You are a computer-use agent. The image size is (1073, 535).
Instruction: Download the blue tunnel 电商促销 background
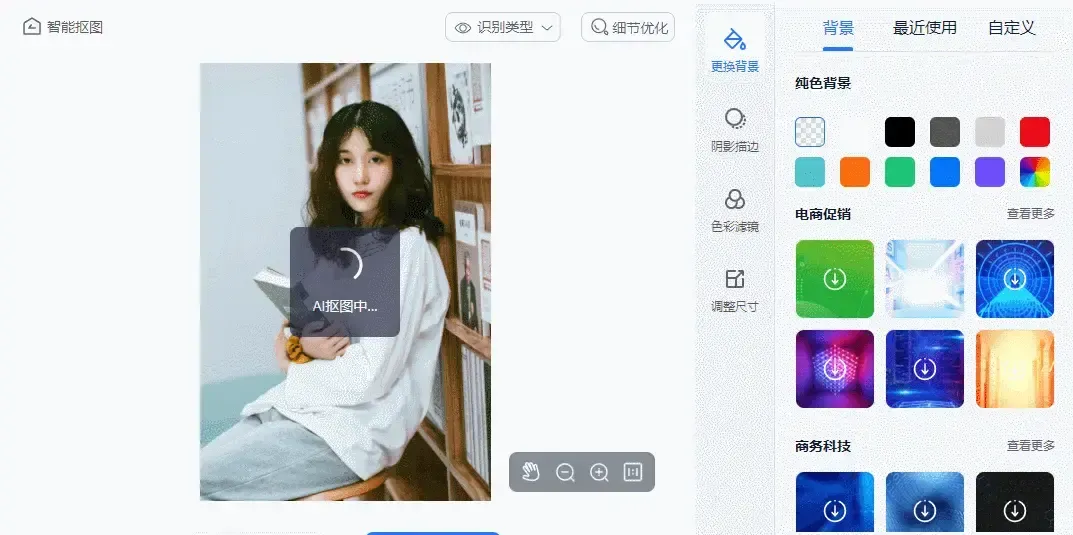pos(1015,279)
